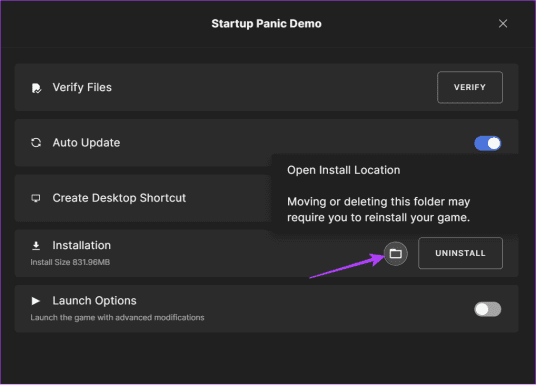This screenshot has width=536, height=385.
Task: Select Create Desktop Shortcut label
Action: (119, 198)
